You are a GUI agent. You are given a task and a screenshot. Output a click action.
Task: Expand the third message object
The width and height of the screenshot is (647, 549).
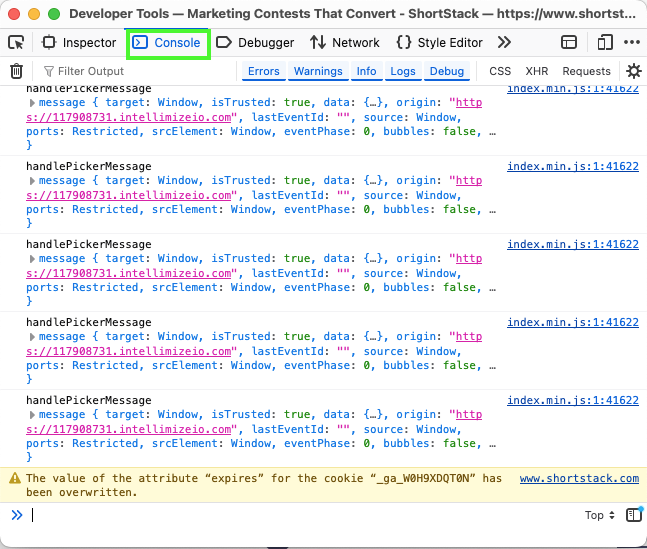(32, 259)
